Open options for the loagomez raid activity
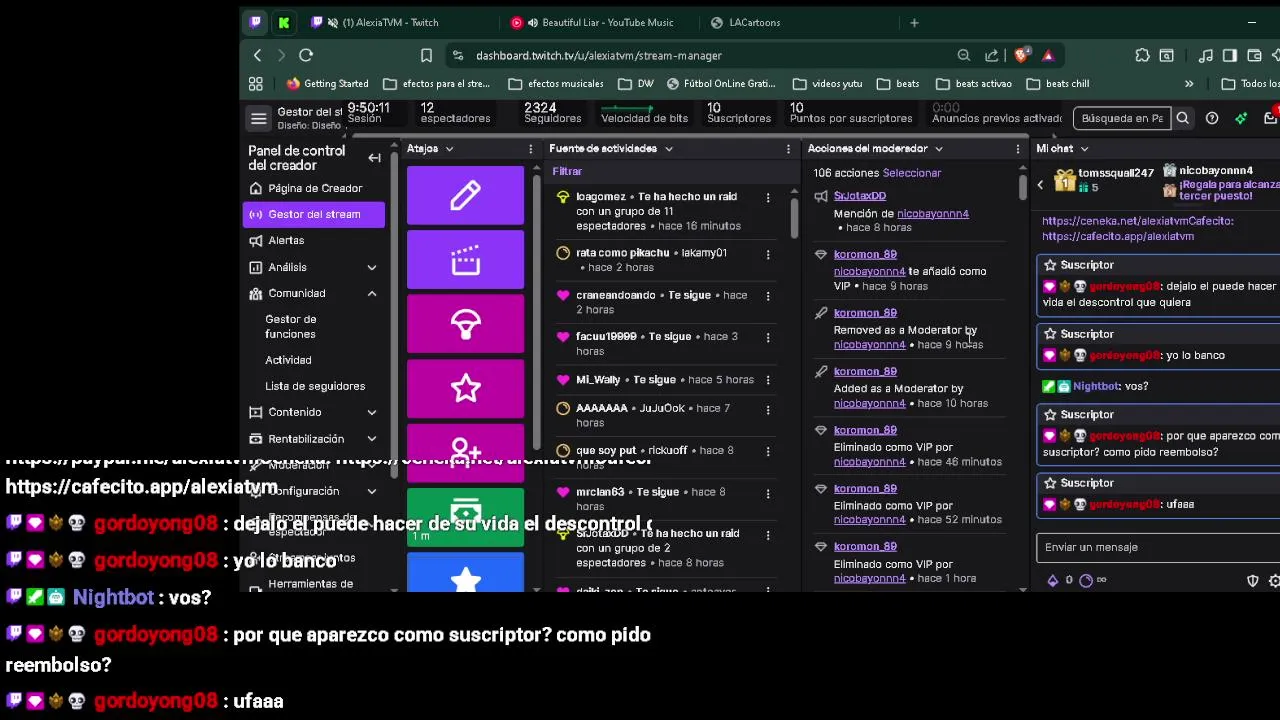Viewport: 1280px width, 720px height. [x=768, y=198]
